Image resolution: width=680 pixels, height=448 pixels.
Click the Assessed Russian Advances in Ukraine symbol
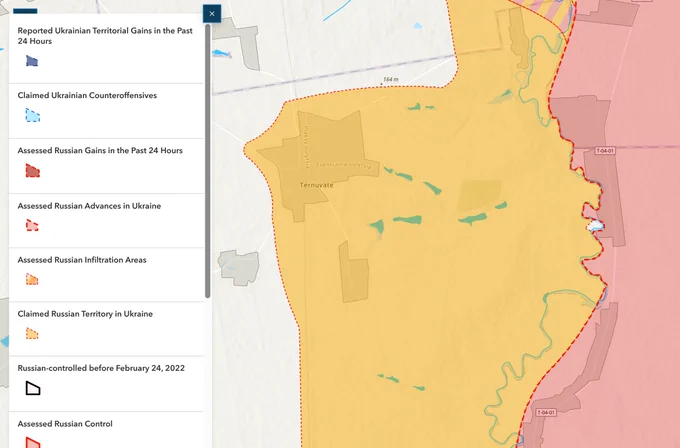tap(32, 225)
